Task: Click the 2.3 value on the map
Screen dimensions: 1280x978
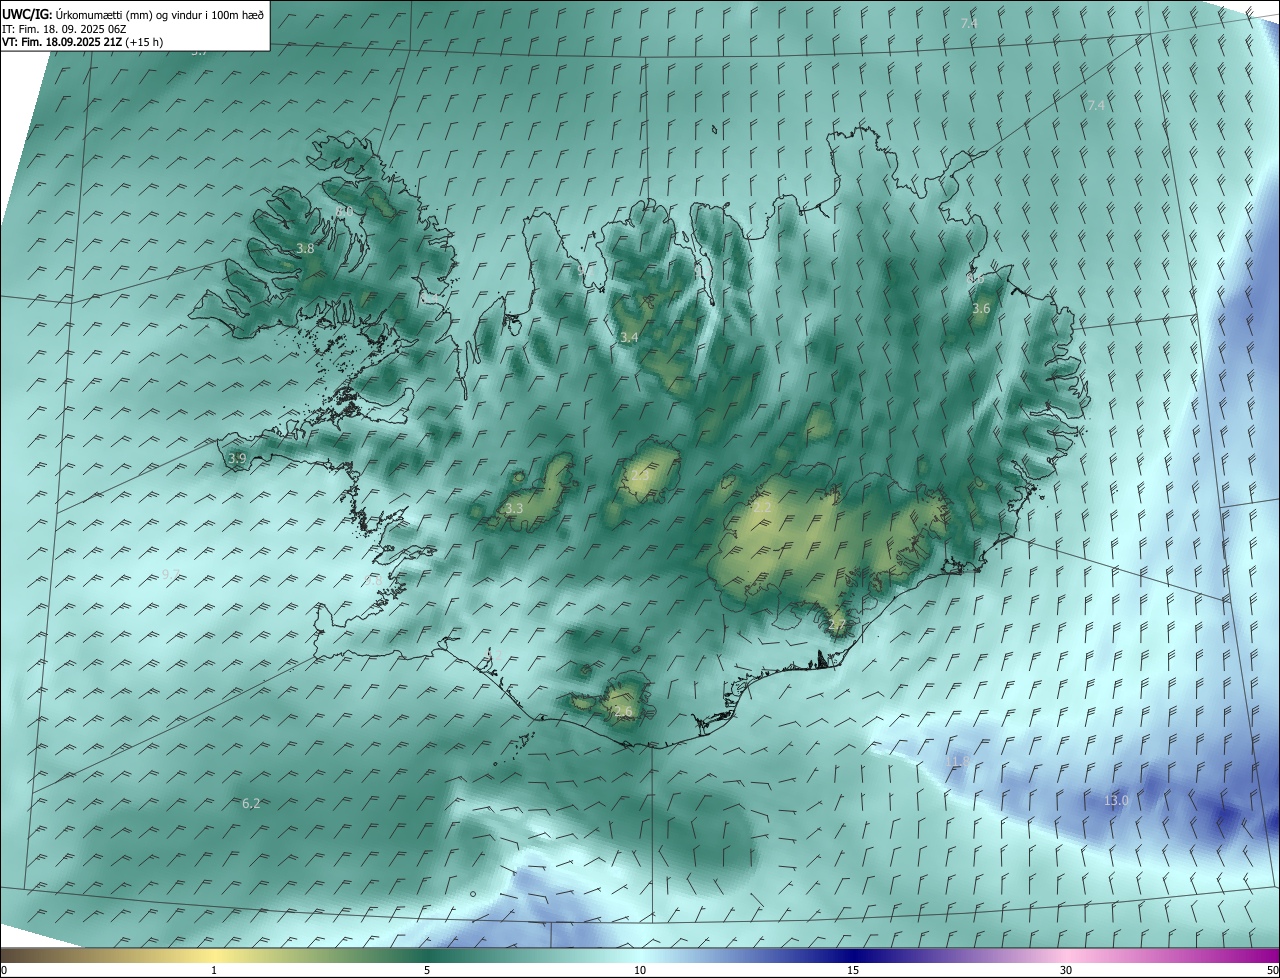Action: [x=640, y=476]
